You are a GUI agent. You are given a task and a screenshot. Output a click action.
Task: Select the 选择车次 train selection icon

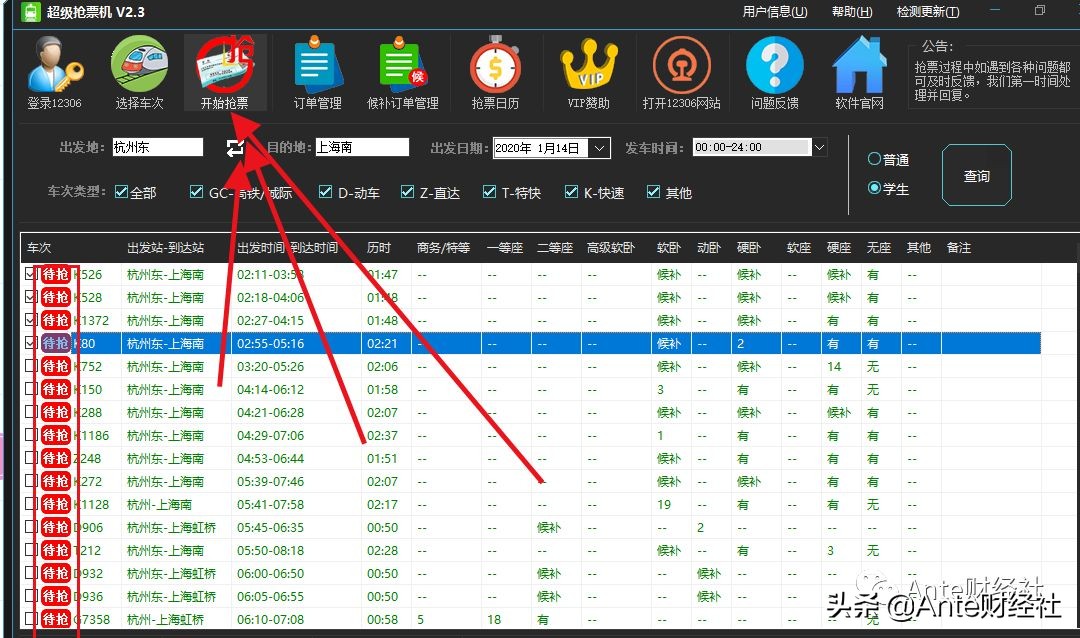click(x=139, y=70)
